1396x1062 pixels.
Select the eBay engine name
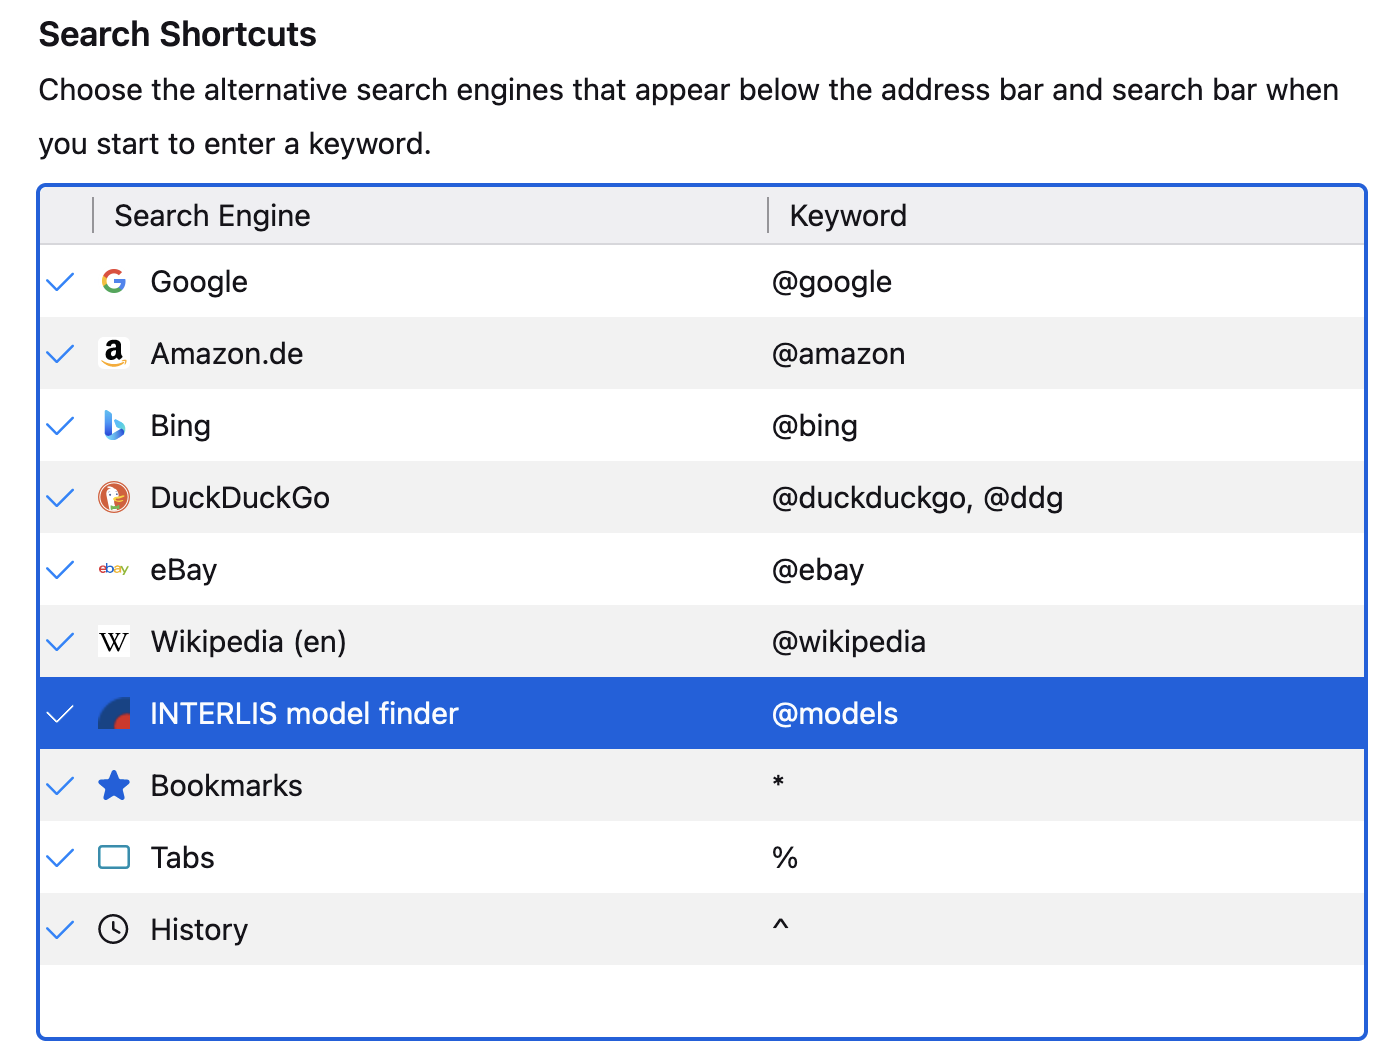point(184,570)
